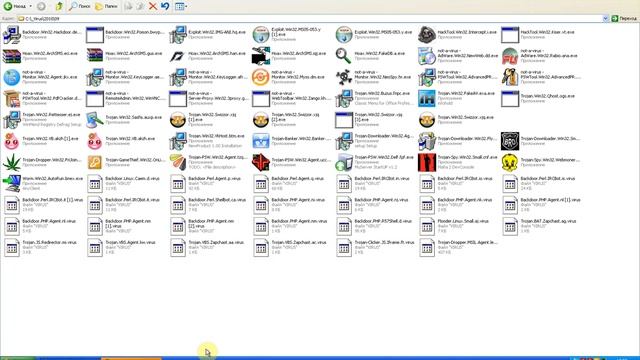
Task: Select Monitor.Win32.Agent.jko.exe blue globe icon
Action: coord(11,77)
